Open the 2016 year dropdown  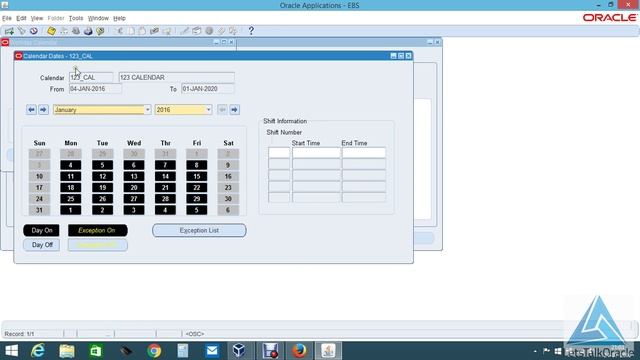(x=208, y=110)
